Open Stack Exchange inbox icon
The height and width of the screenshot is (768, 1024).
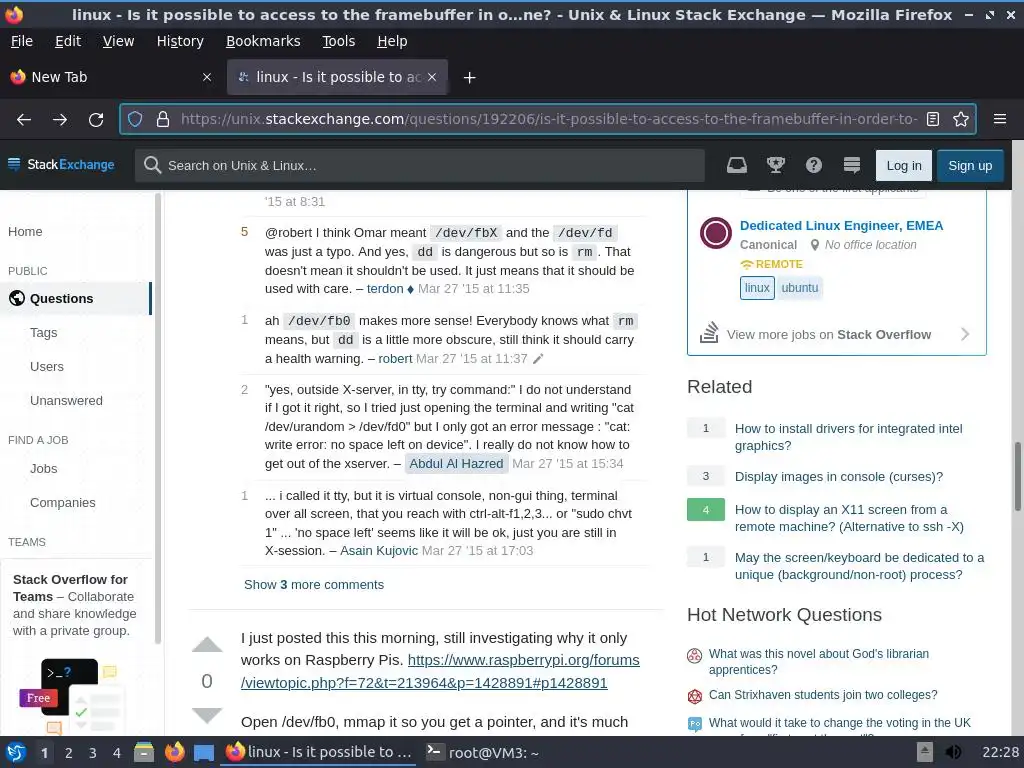[737, 165]
